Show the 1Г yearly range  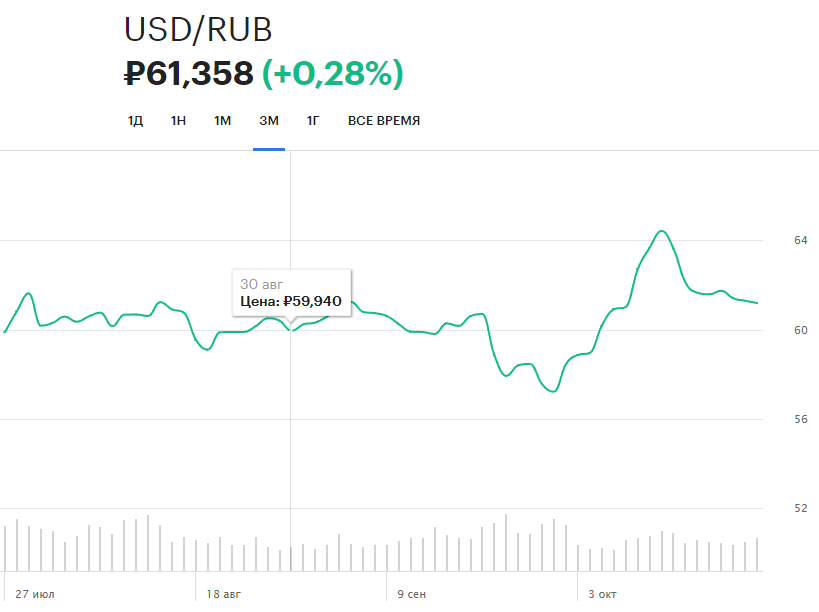click(313, 121)
